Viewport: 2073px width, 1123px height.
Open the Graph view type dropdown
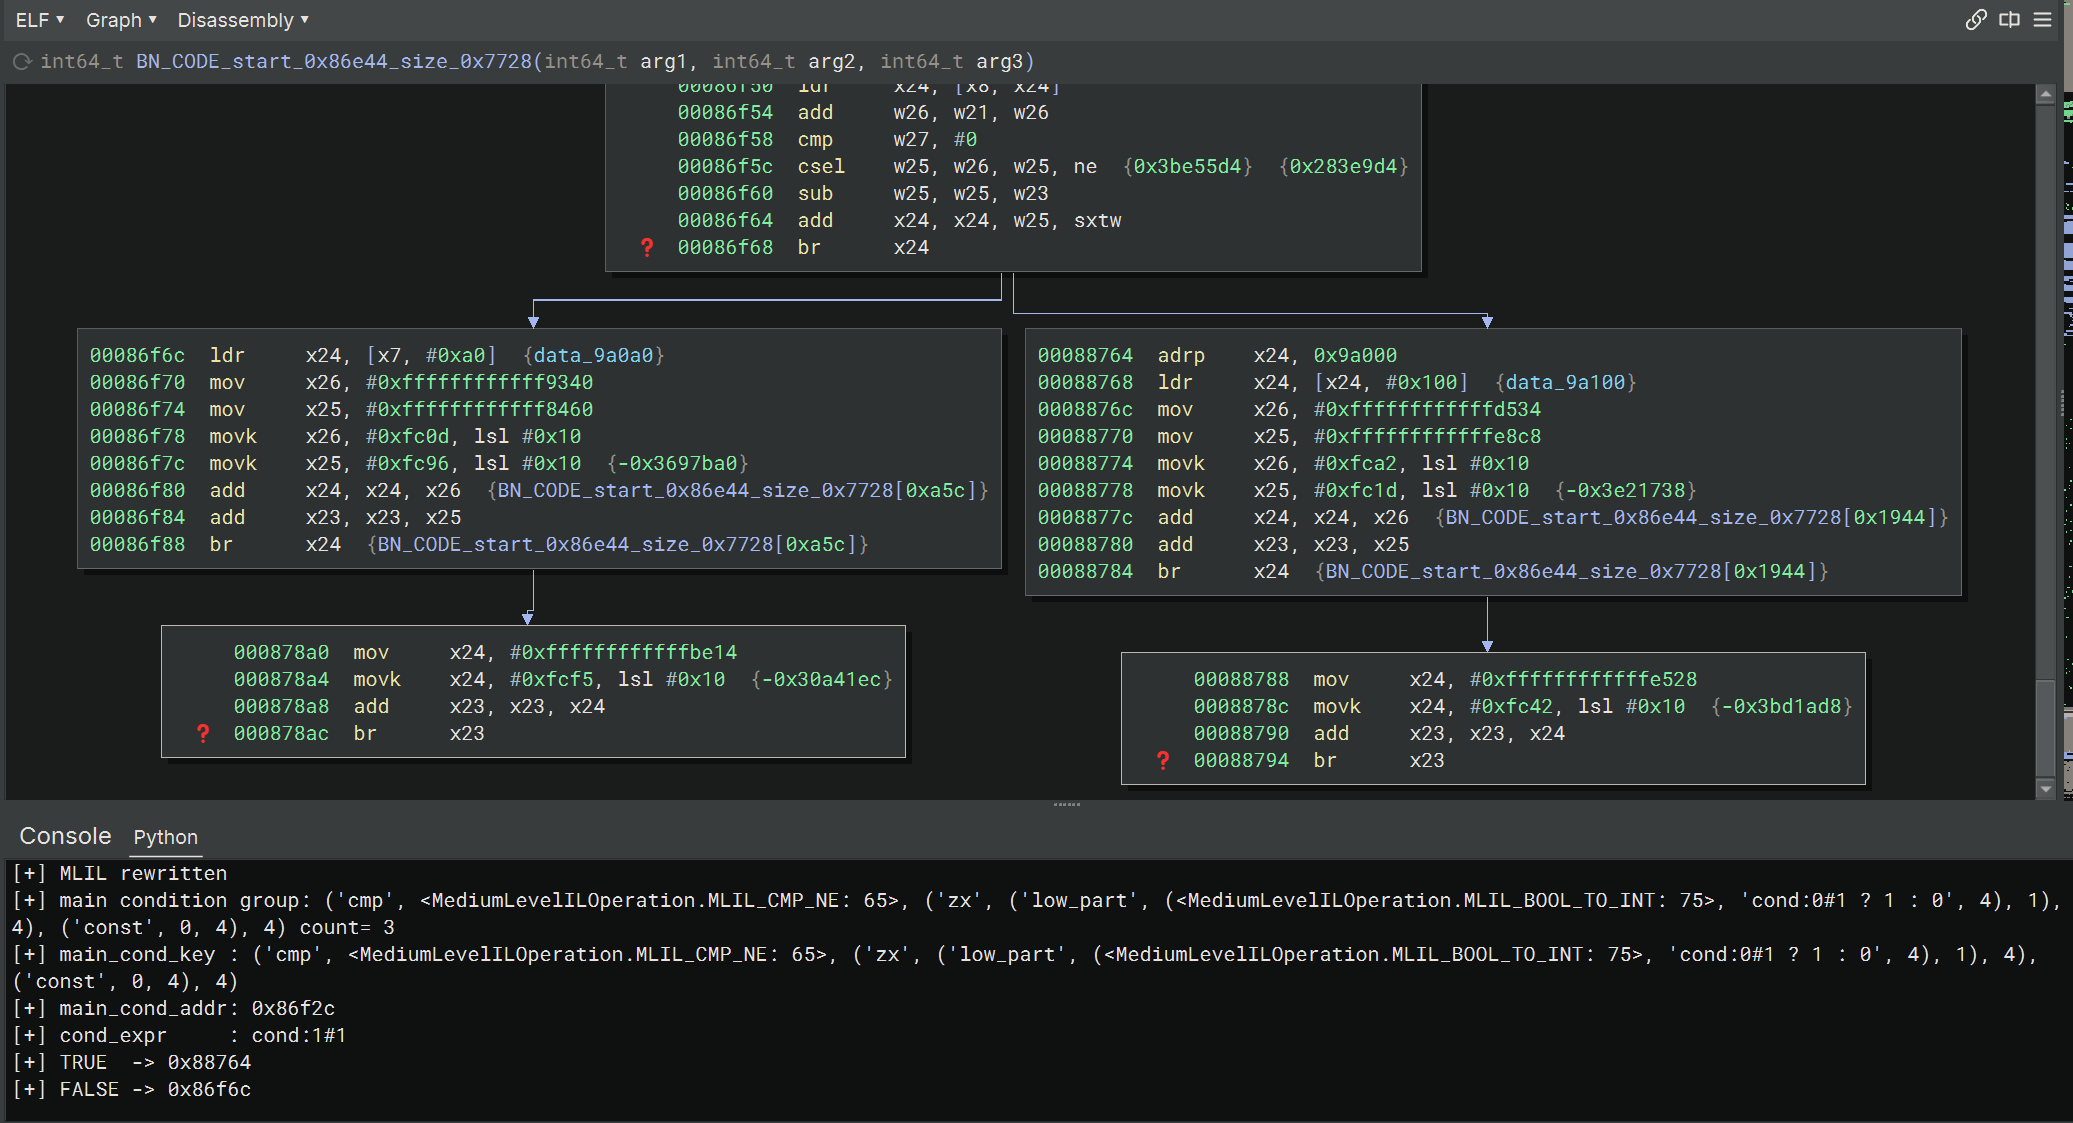point(121,20)
